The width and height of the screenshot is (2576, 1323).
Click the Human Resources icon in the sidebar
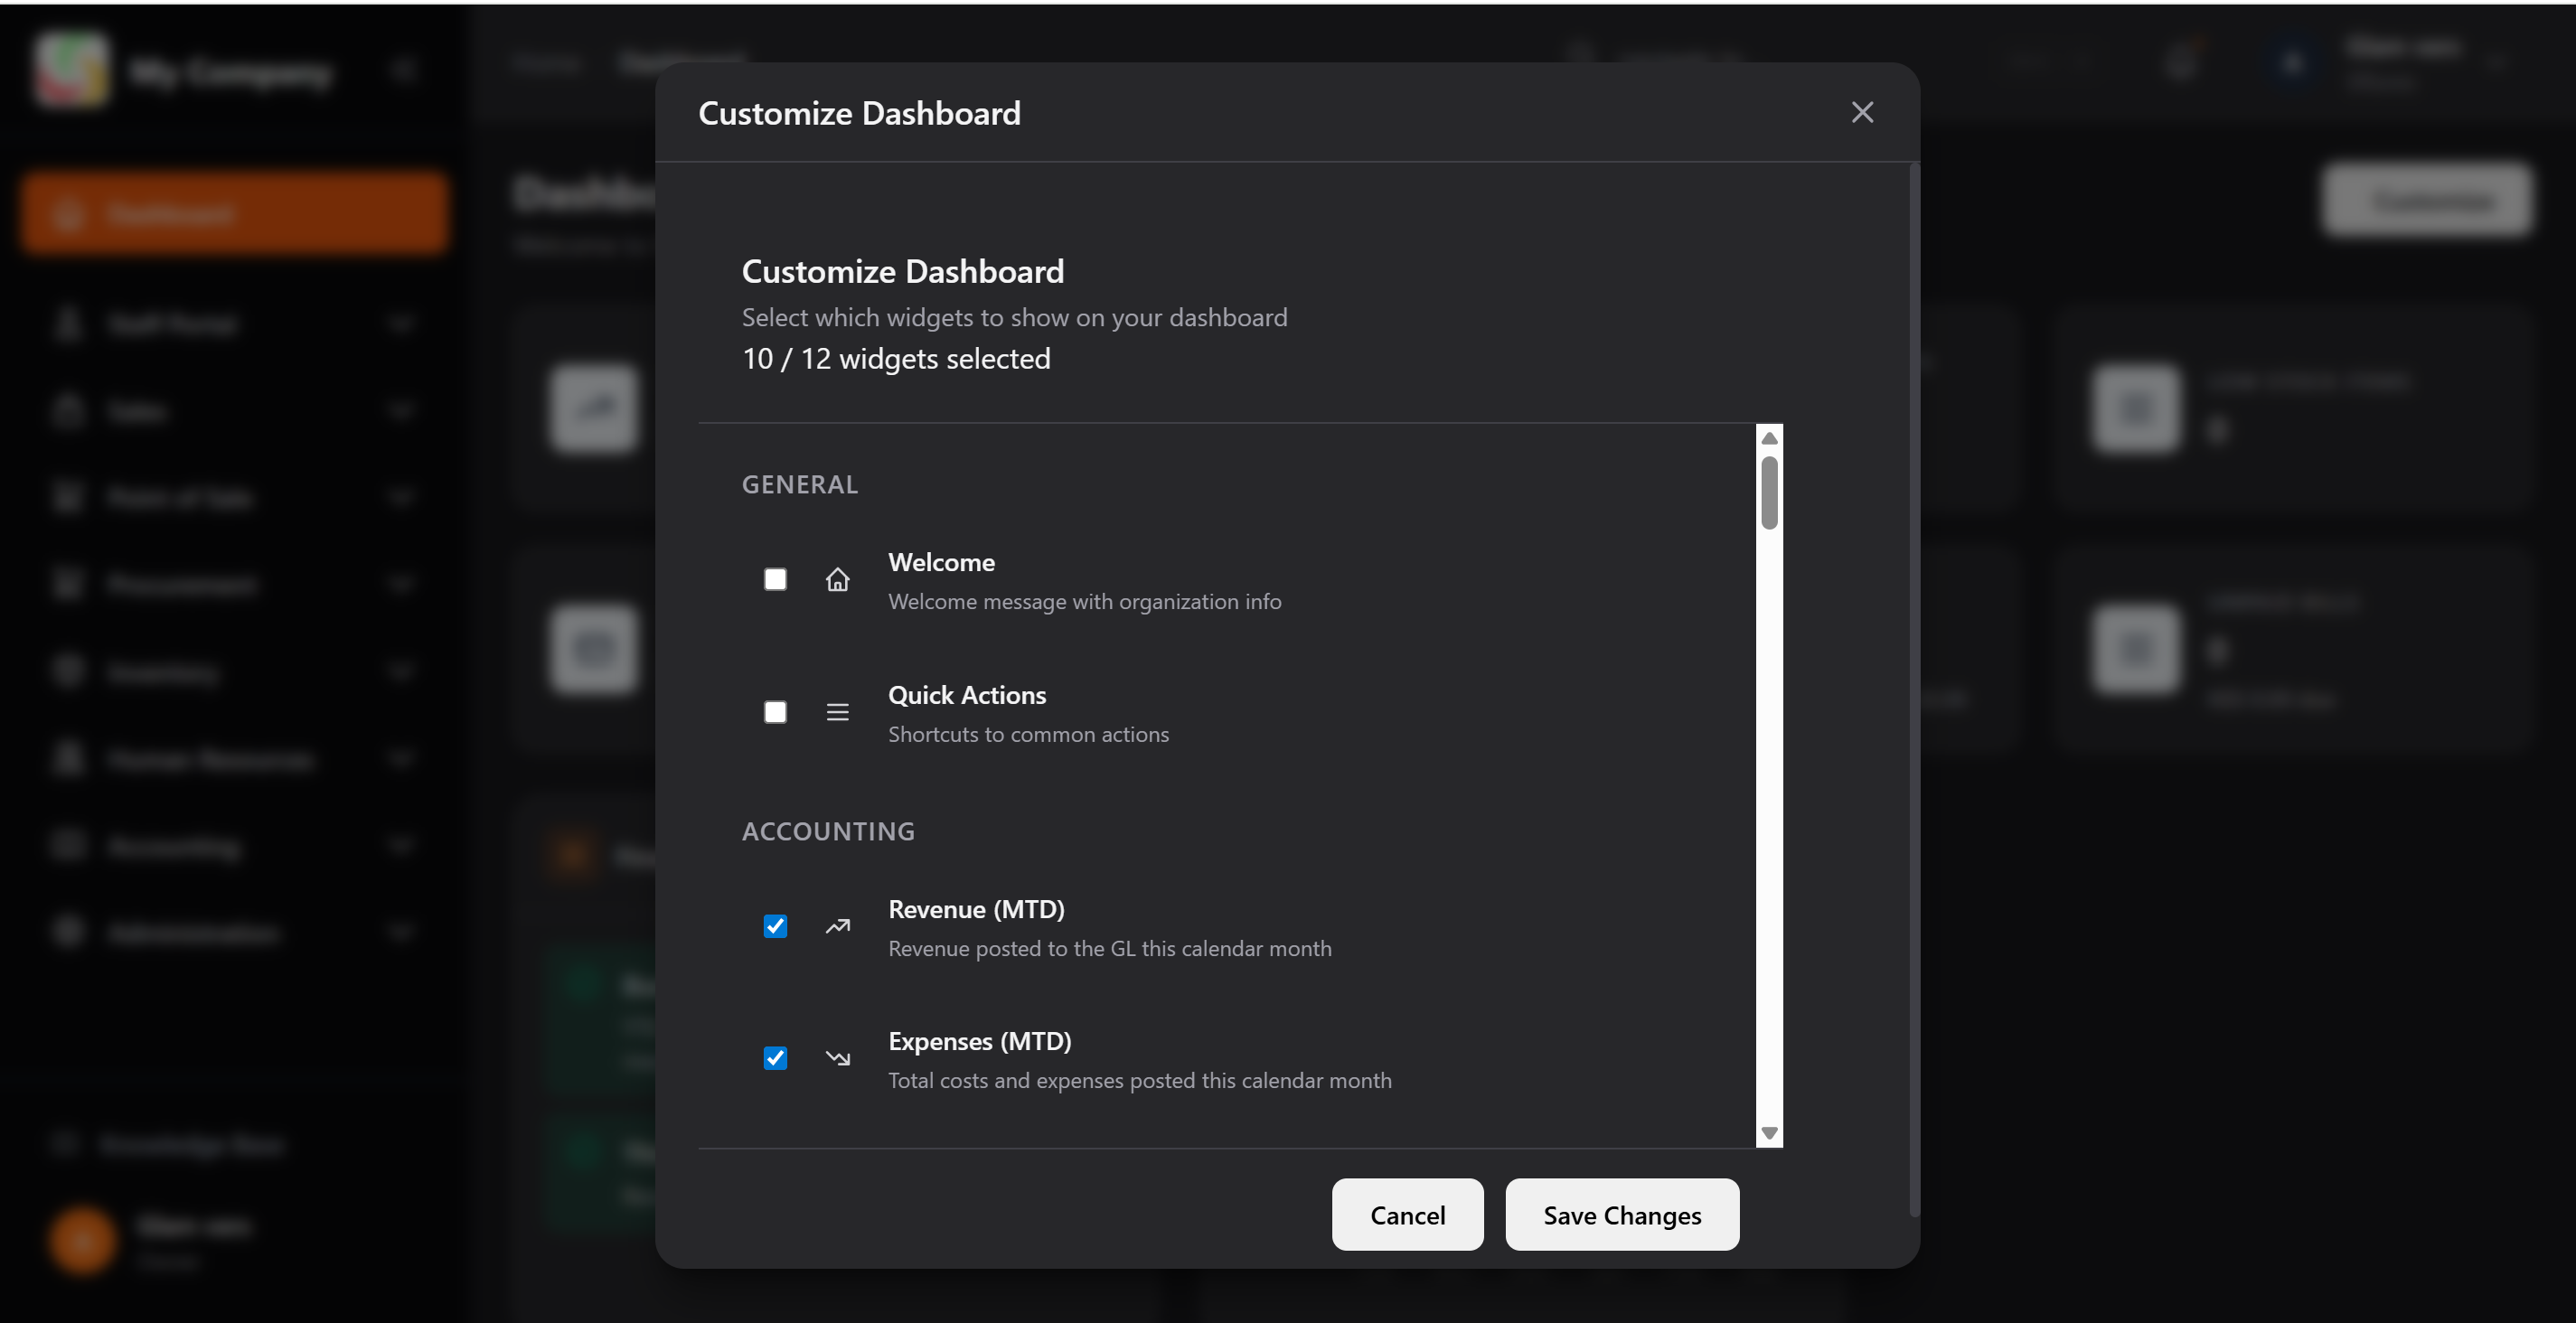pyautogui.click(x=68, y=759)
